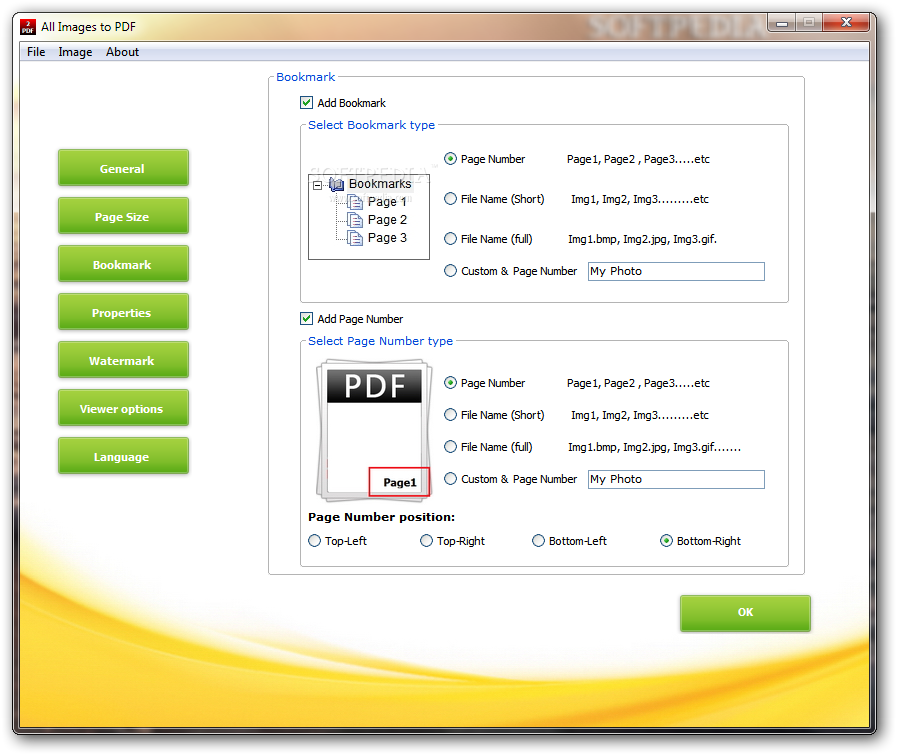Confirm settings with the OK button
The image size is (897, 755).
tap(745, 613)
